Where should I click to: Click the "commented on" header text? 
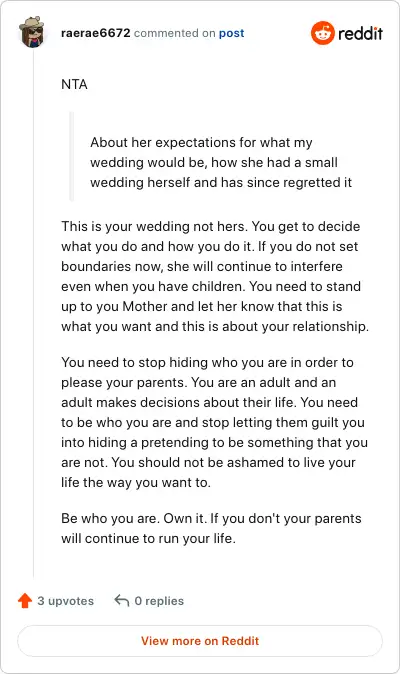click(174, 33)
